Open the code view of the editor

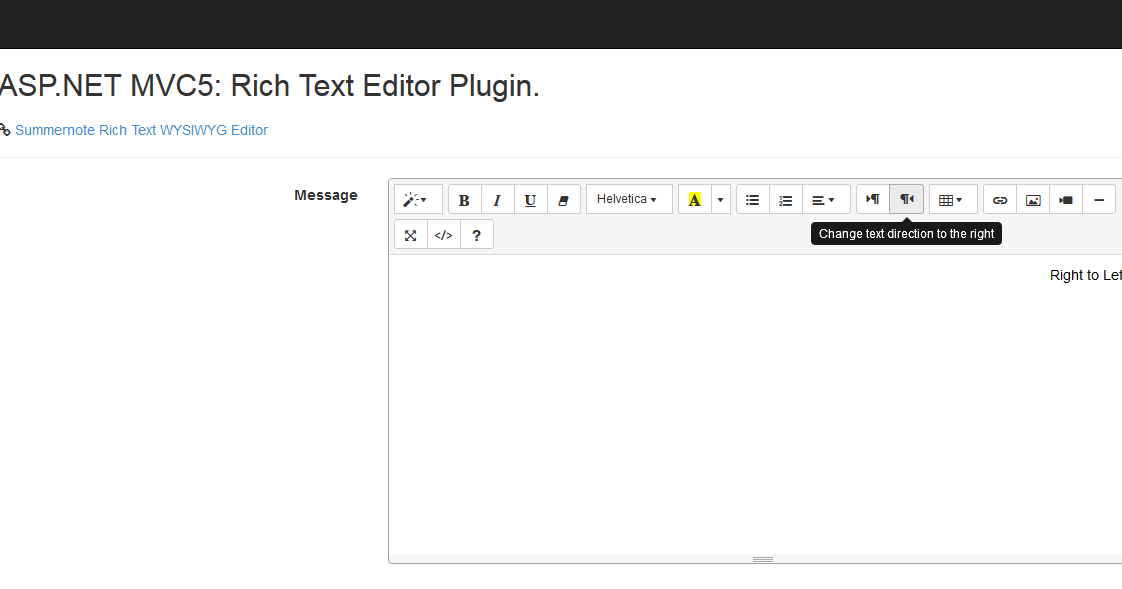[443, 234]
